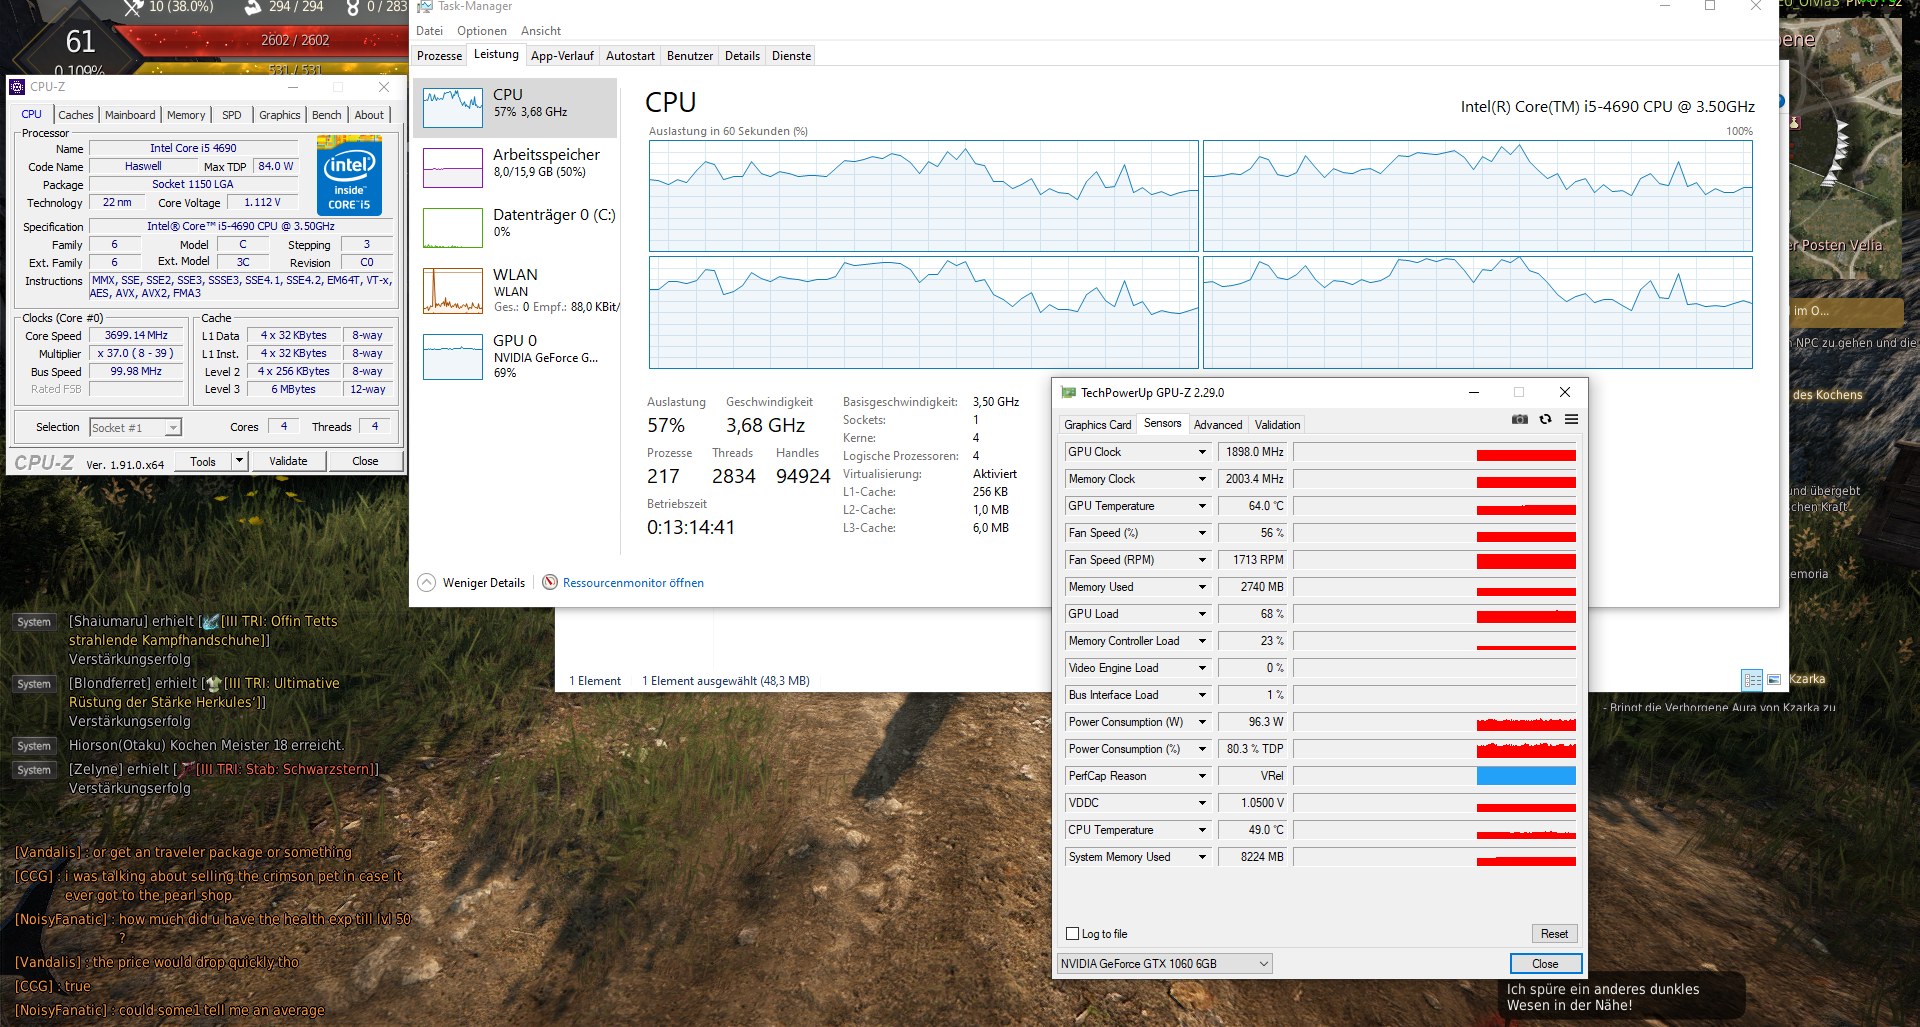
Task: Click the Intel Core i5 logo in CPU-Z
Action: click(x=349, y=175)
